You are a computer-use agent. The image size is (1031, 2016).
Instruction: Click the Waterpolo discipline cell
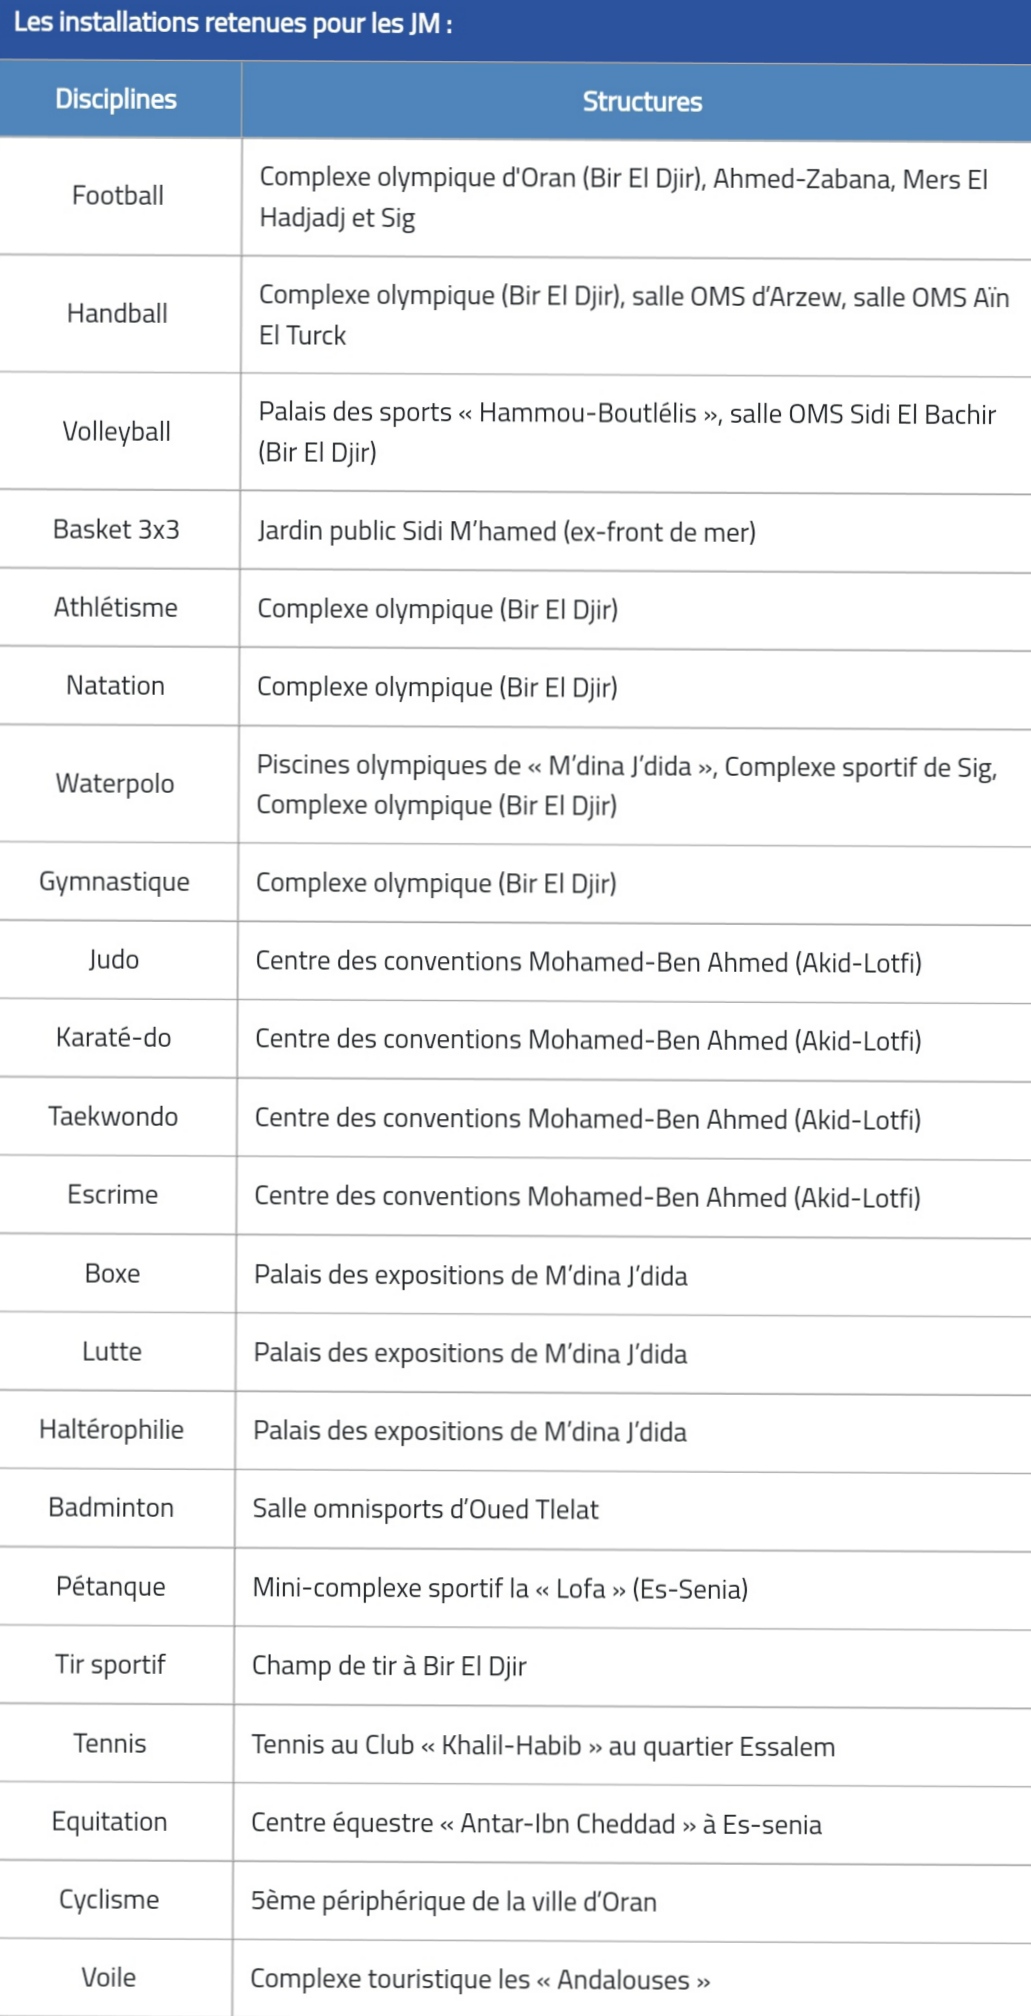pyautogui.click(x=115, y=783)
